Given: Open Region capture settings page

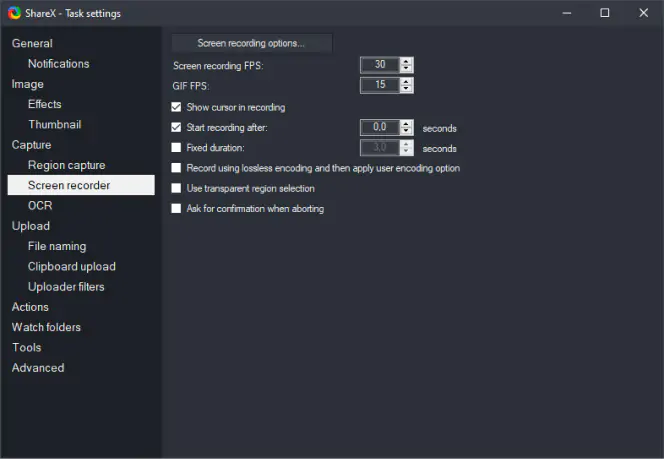Looking at the screenshot, I should [66, 165].
